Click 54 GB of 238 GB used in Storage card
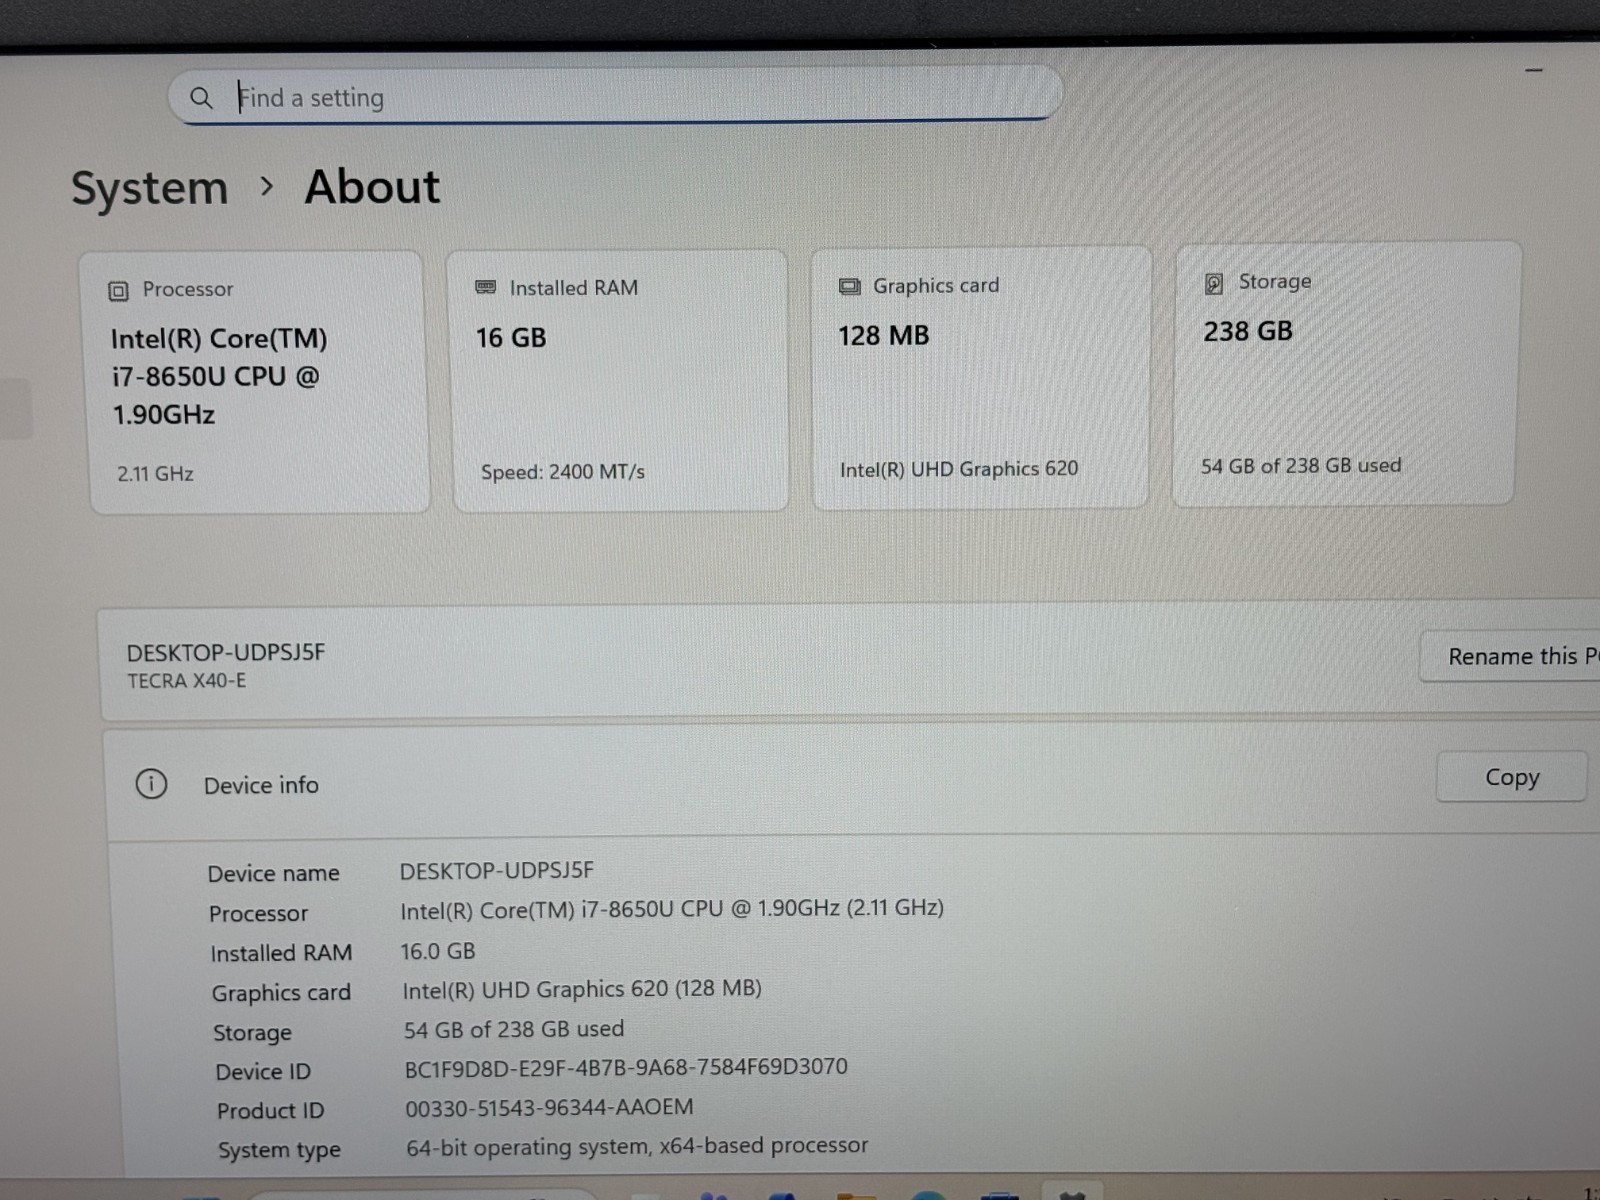 pyautogui.click(x=1301, y=466)
